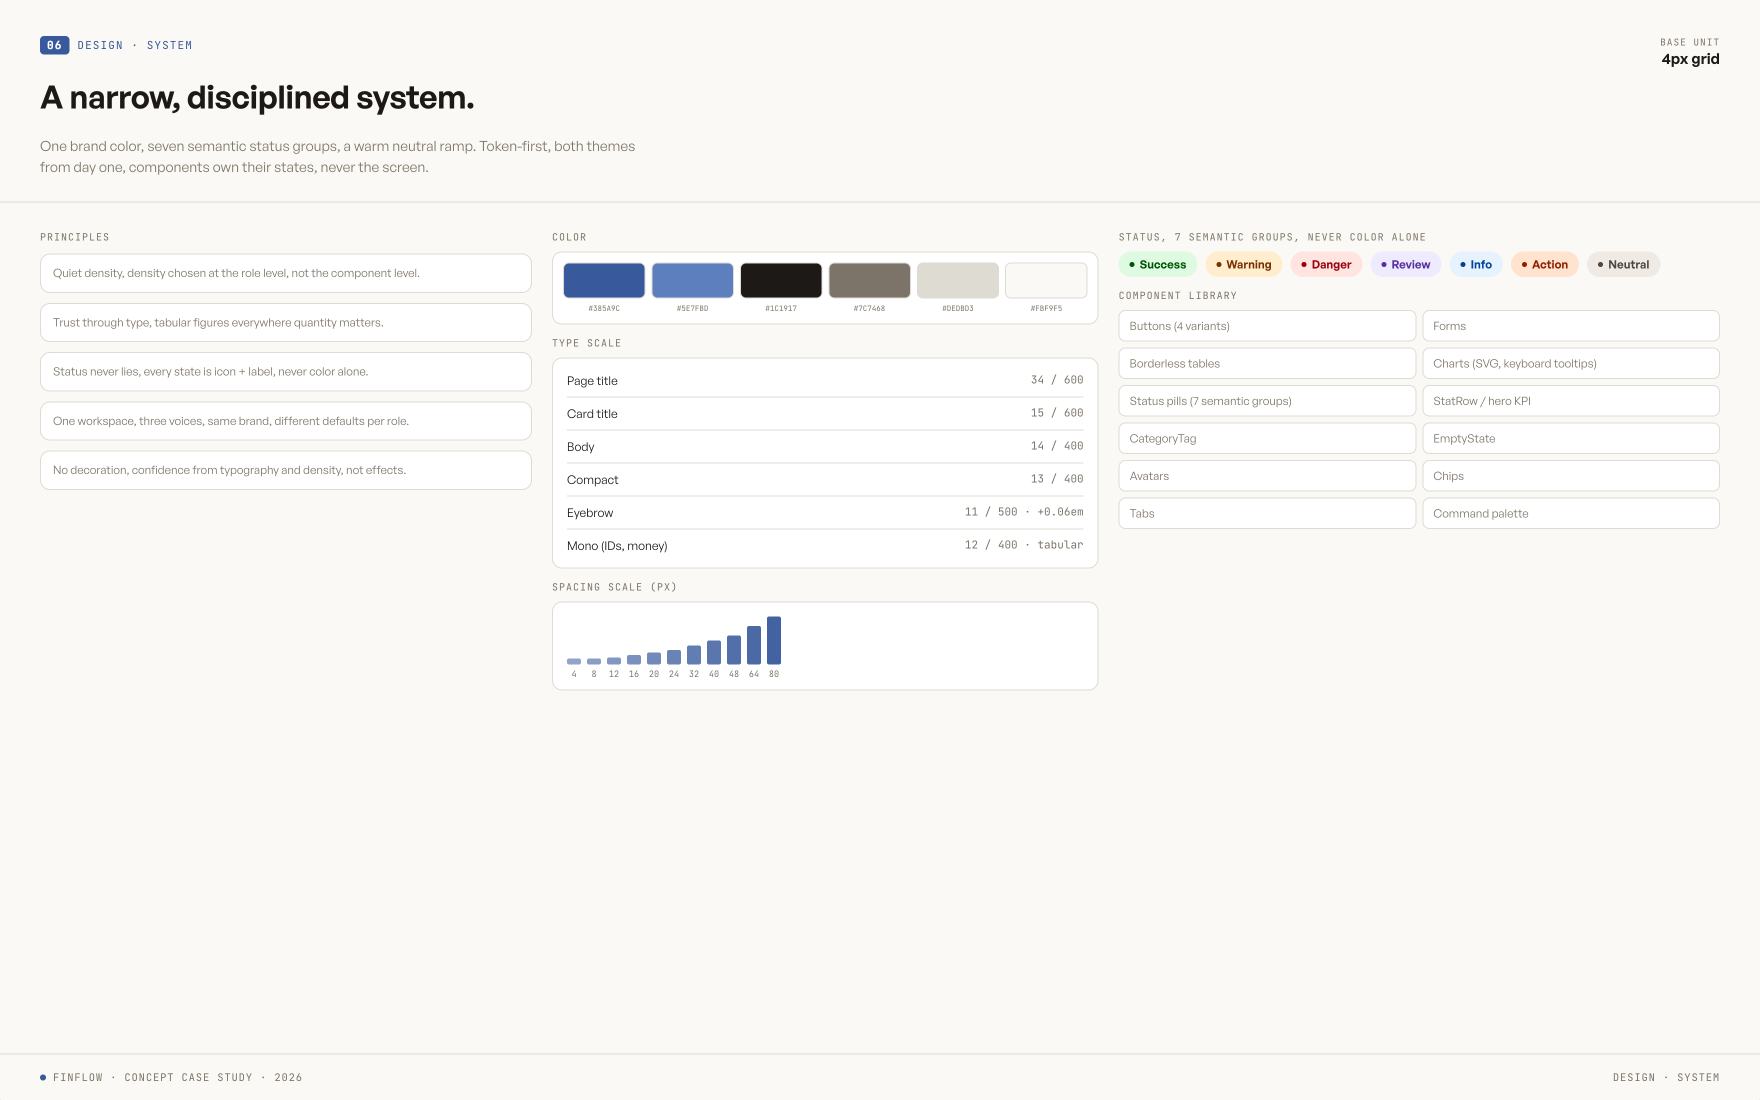Viewport: 1760px width, 1100px height.
Task: Click the Review status pill
Action: [1405, 264]
